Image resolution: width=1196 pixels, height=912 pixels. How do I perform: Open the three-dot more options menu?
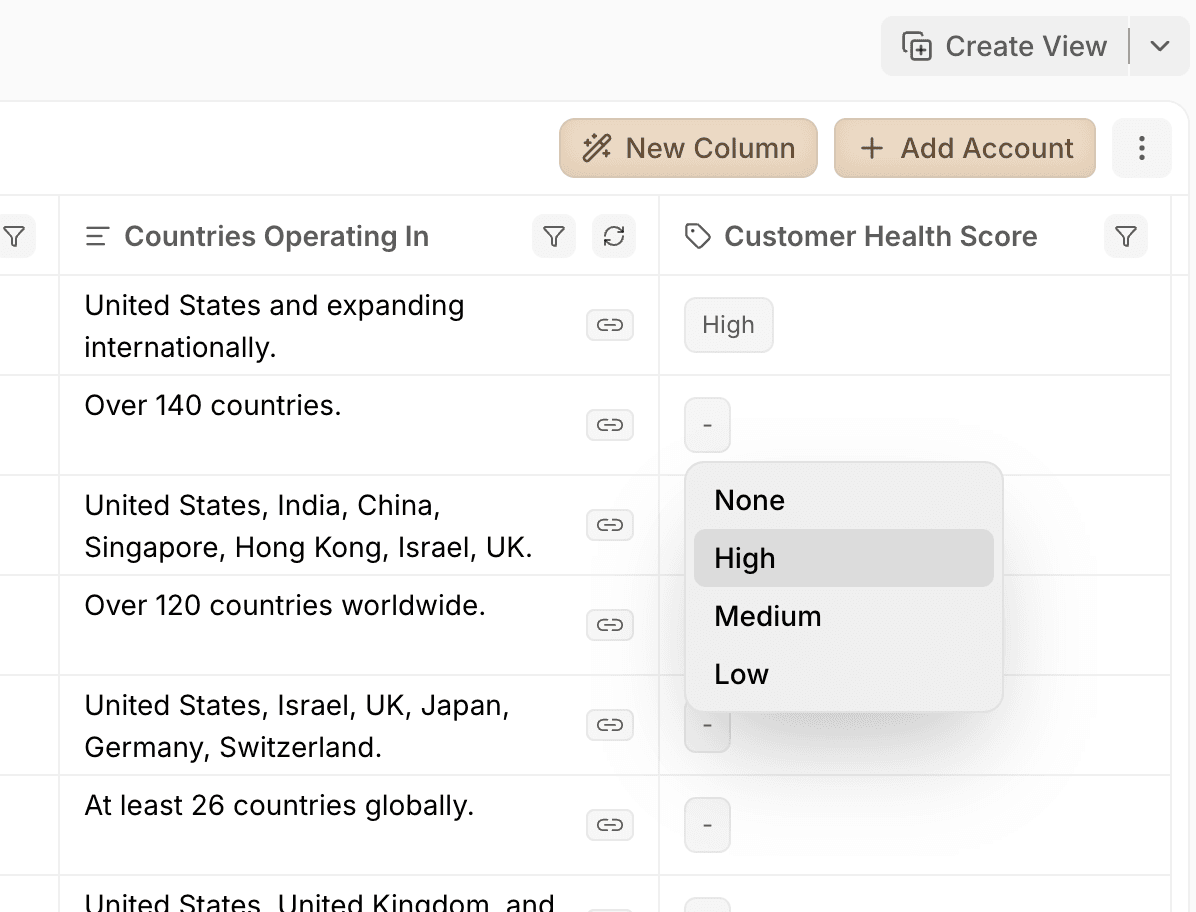[1141, 149]
